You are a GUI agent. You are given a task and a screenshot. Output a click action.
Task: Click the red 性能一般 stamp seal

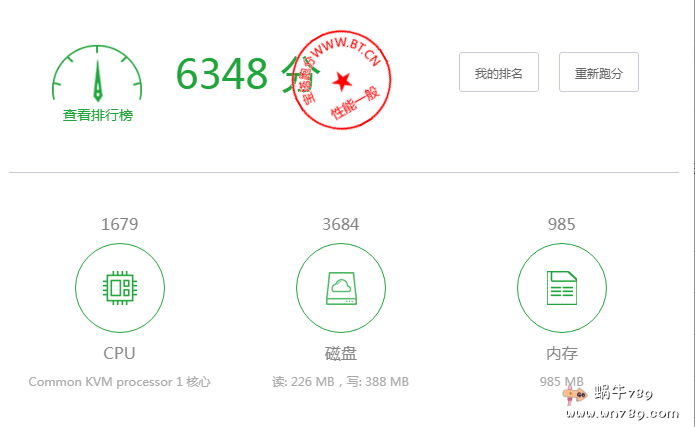click(x=344, y=81)
